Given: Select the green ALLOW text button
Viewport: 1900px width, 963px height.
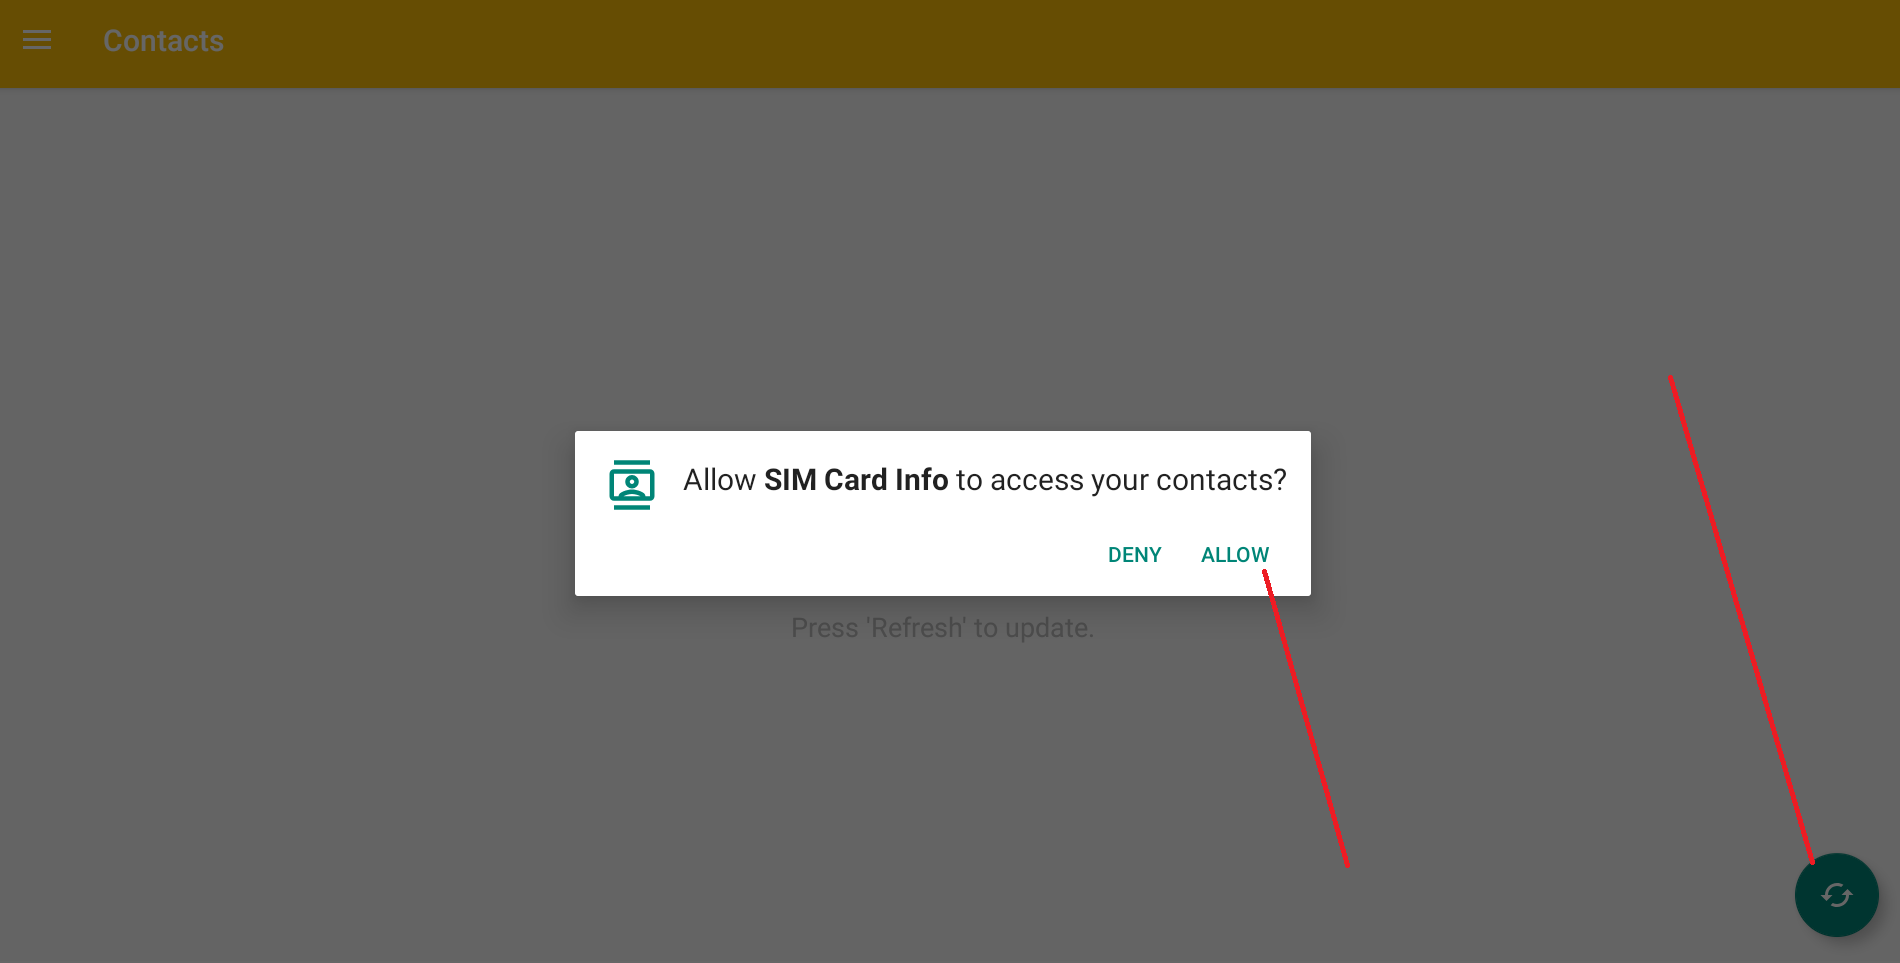Looking at the screenshot, I should [1234, 555].
